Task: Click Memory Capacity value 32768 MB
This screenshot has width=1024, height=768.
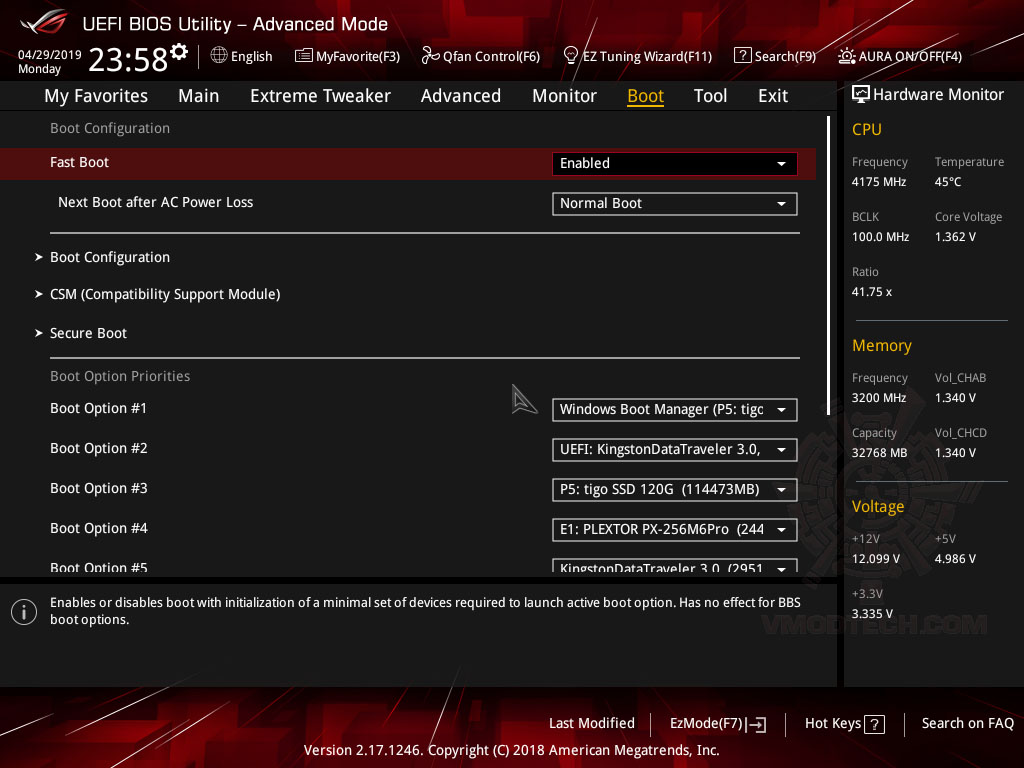Action: pos(879,453)
